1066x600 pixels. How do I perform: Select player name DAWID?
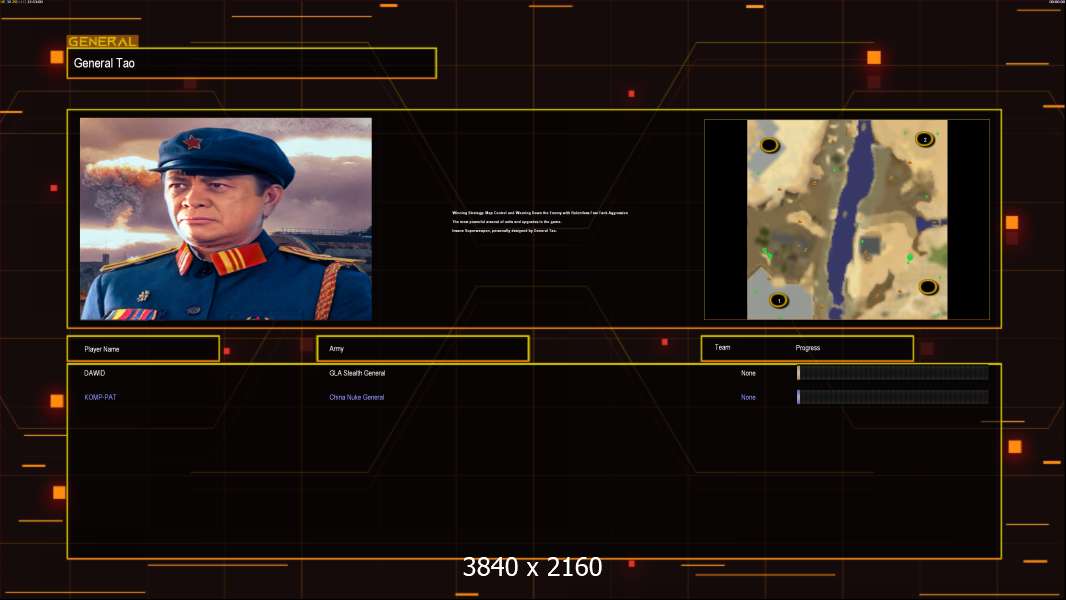click(x=94, y=373)
